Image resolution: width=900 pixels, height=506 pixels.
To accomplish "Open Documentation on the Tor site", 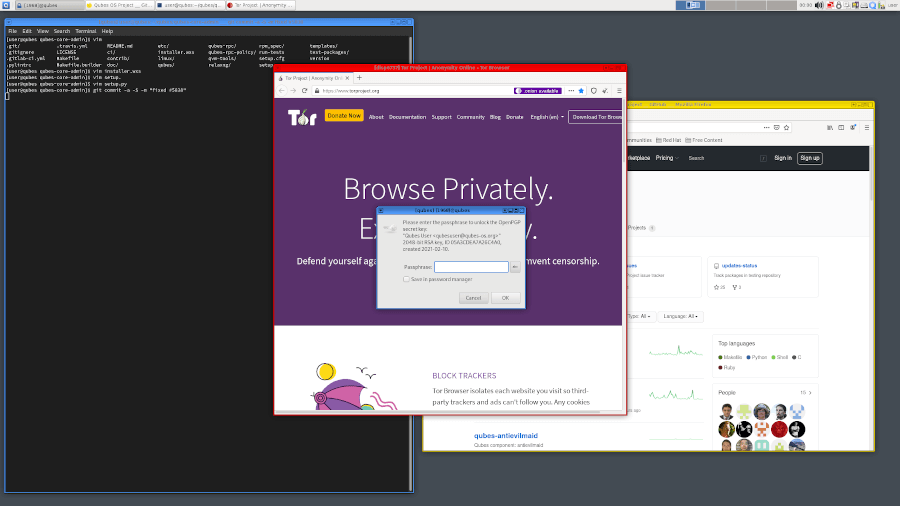I will (x=408, y=117).
